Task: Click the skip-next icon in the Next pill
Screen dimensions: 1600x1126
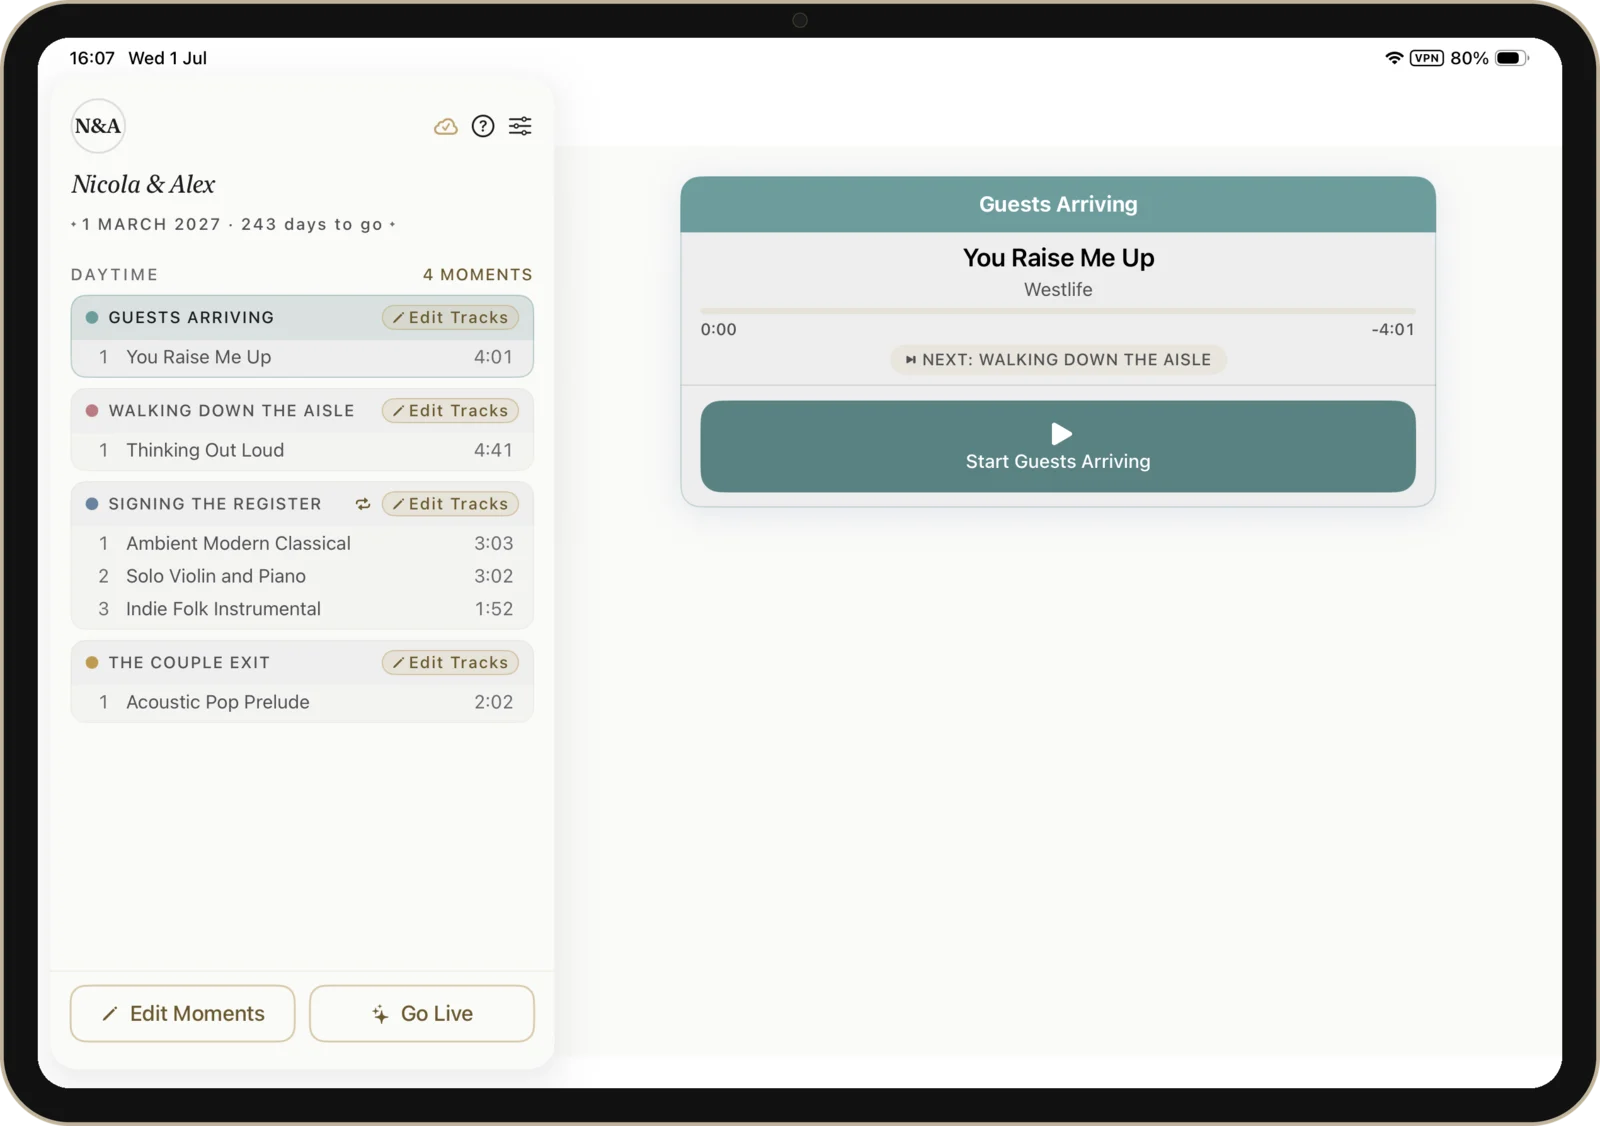Action: coord(911,359)
